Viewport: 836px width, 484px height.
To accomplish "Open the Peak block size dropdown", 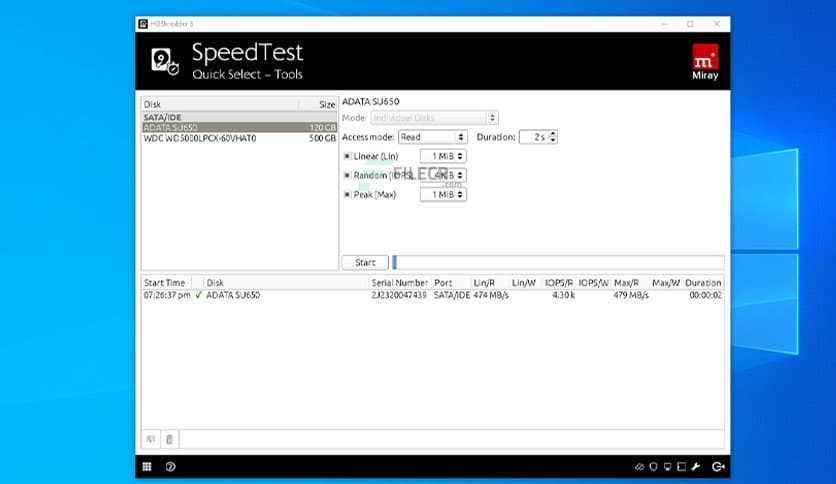I will point(443,195).
